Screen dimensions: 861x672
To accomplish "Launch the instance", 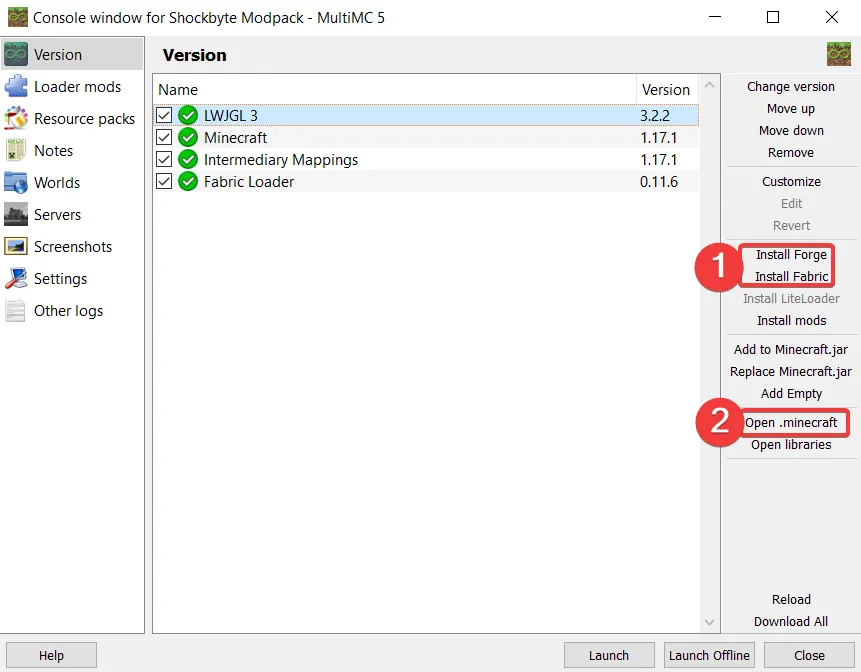I will click(x=609, y=656).
